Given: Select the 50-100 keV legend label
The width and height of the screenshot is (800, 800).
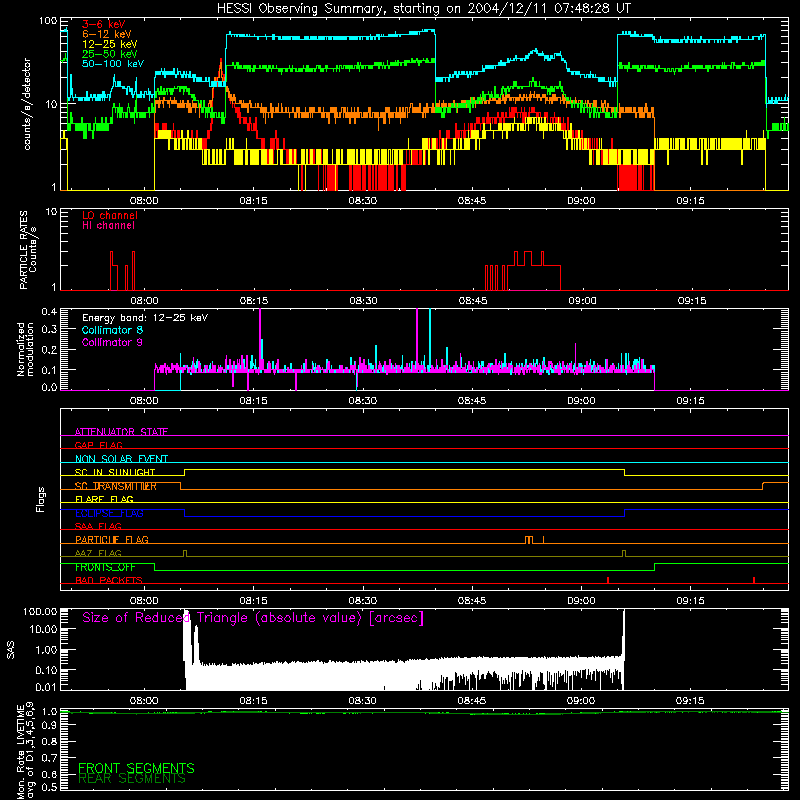Looking at the screenshot, I should tap(113, 64).
